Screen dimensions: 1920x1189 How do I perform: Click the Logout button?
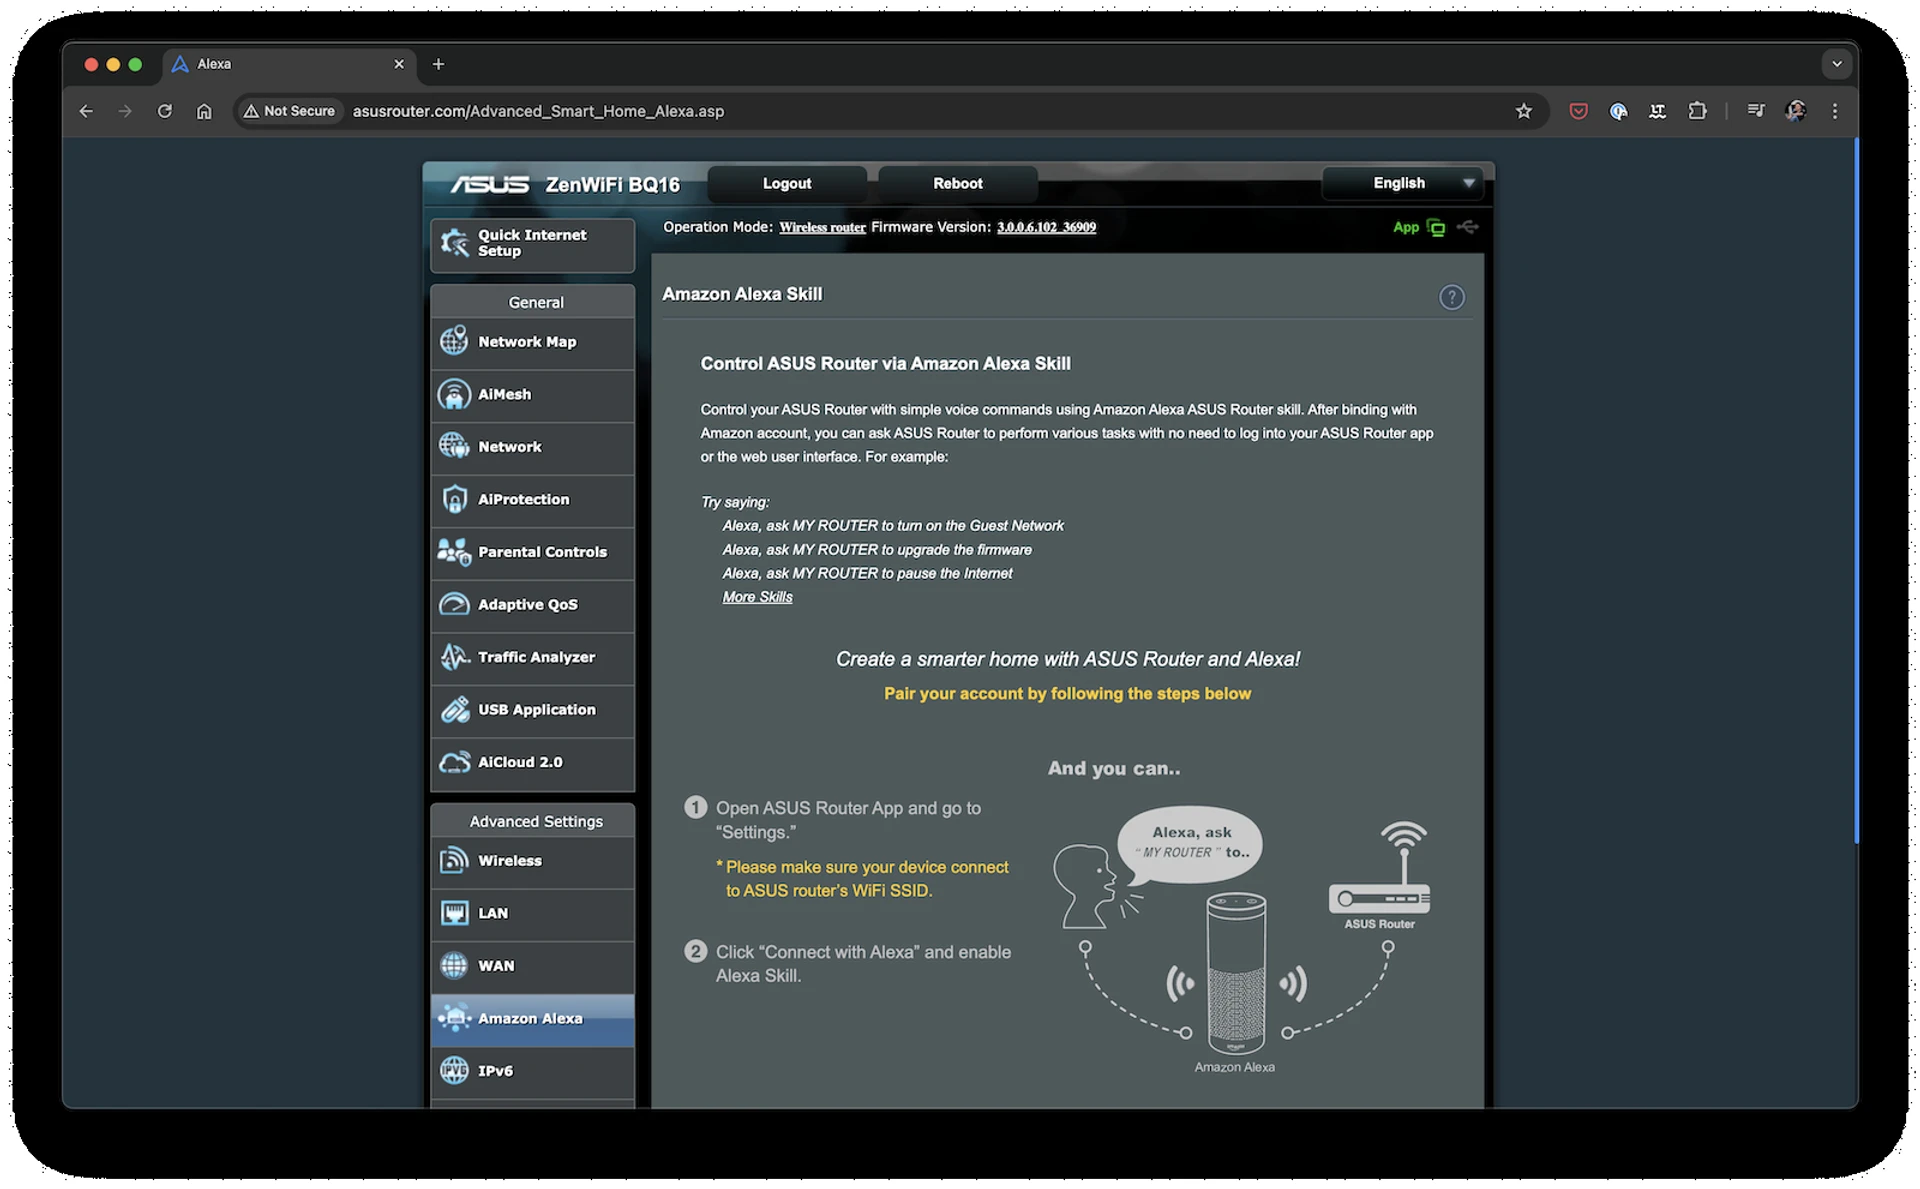click(787, 184)
